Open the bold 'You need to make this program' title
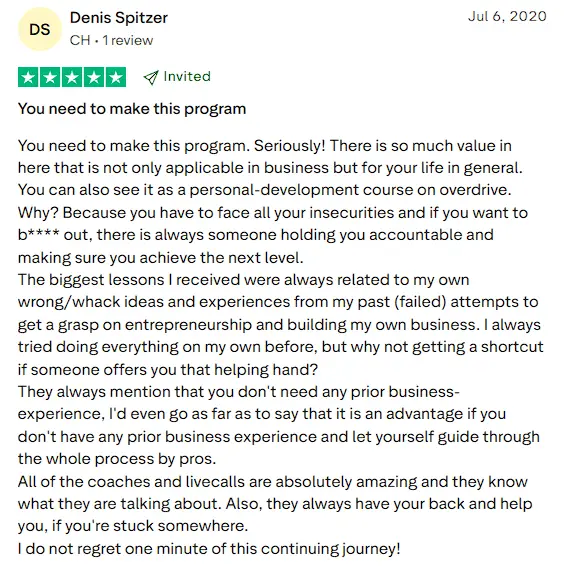Image resolution: width=575 pixels, height=566 pixels. [x=132, y=109]
